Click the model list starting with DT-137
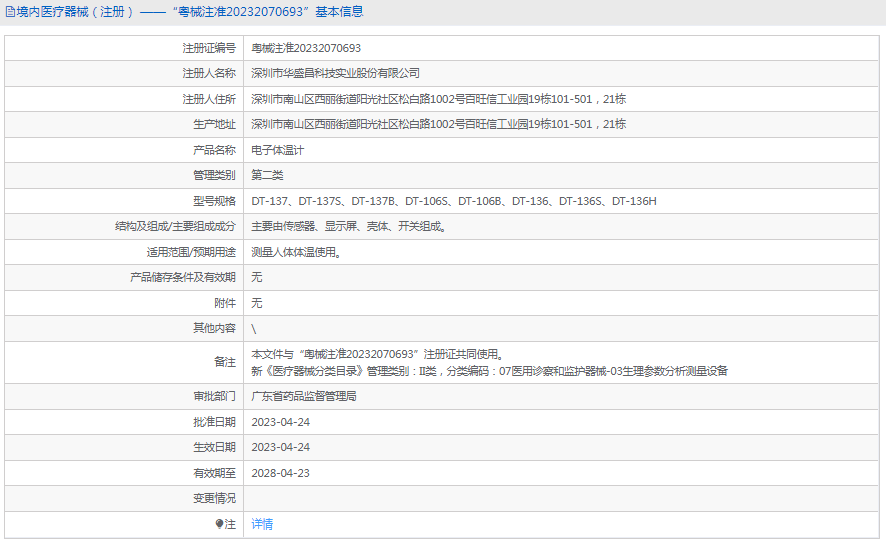The height and width of the screenshot is (544, 886). [454, 201]
